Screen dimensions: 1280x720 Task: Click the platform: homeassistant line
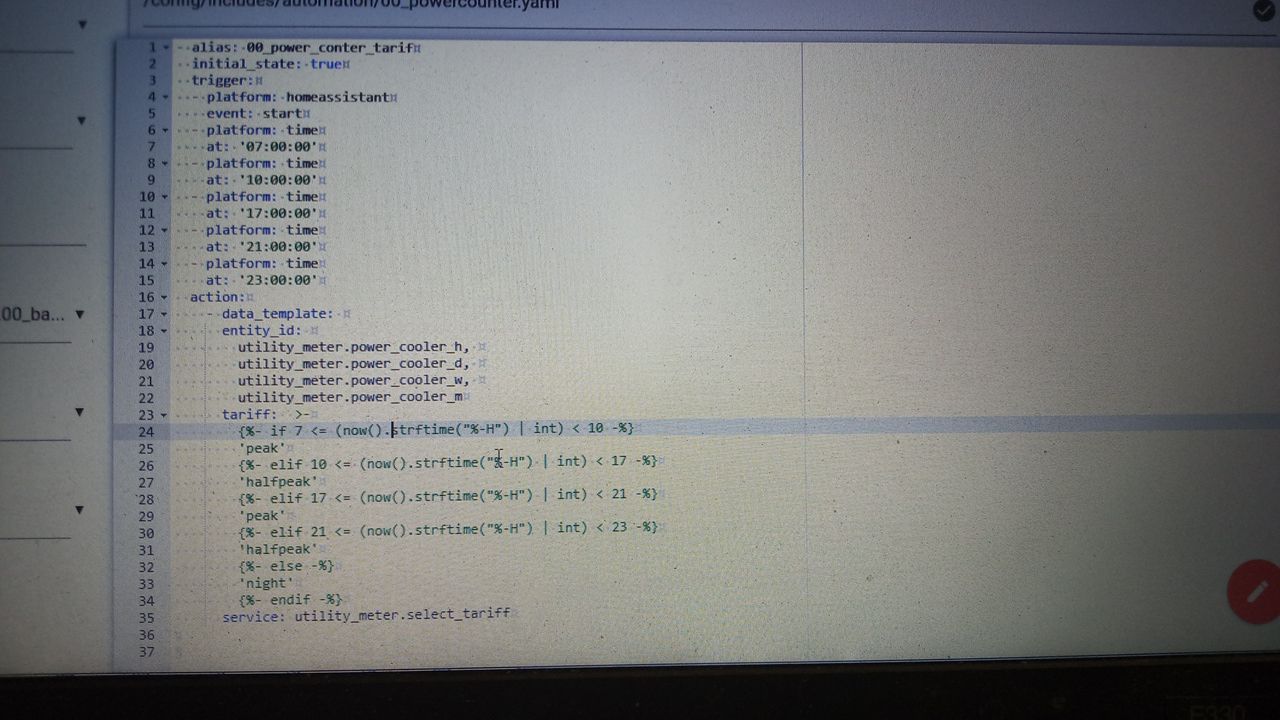pyautogui.click(x=300, y=97)
